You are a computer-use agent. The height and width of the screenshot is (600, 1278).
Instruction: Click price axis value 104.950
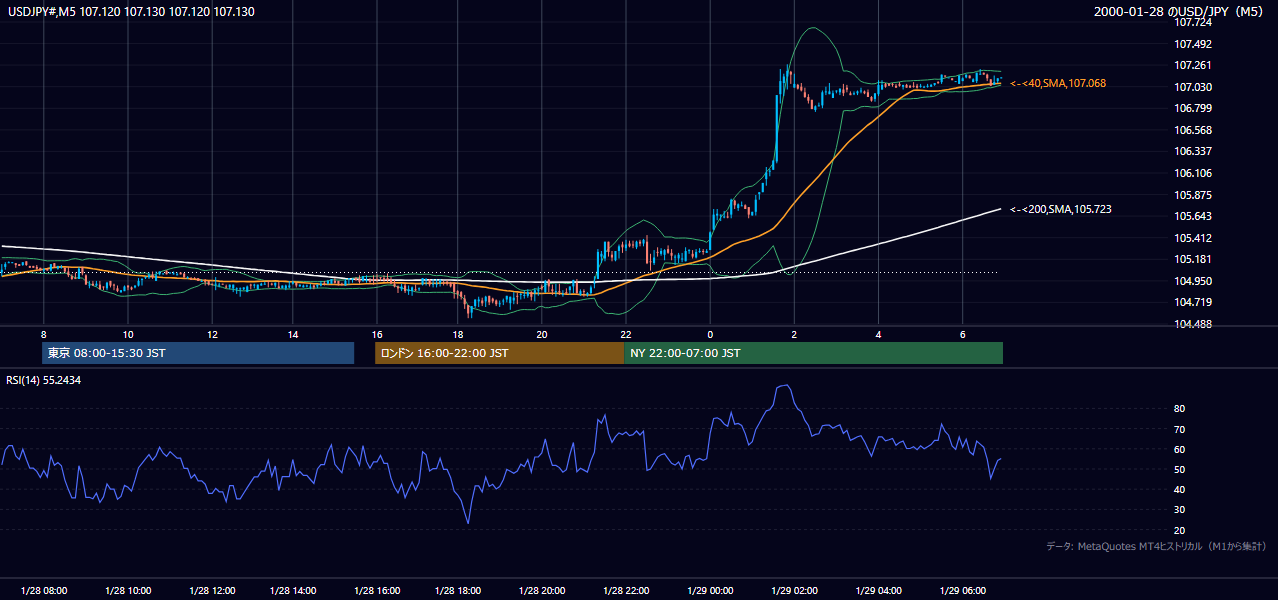1193,281
